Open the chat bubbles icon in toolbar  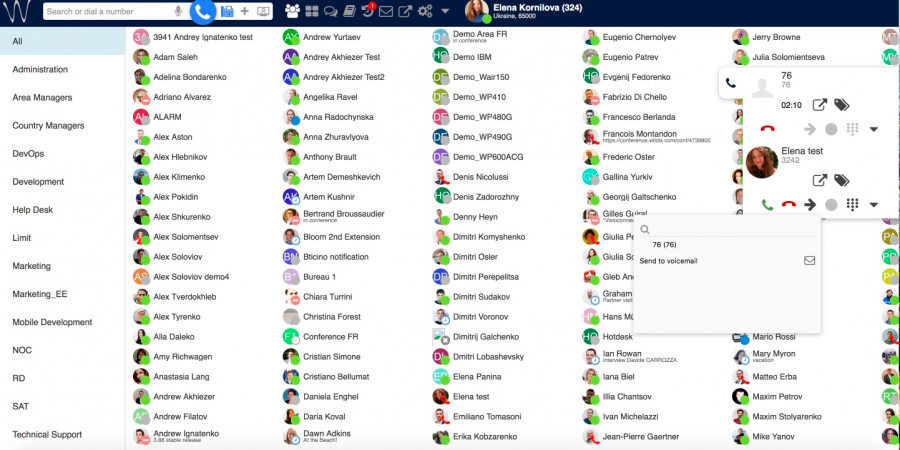(x=329, y=11)
